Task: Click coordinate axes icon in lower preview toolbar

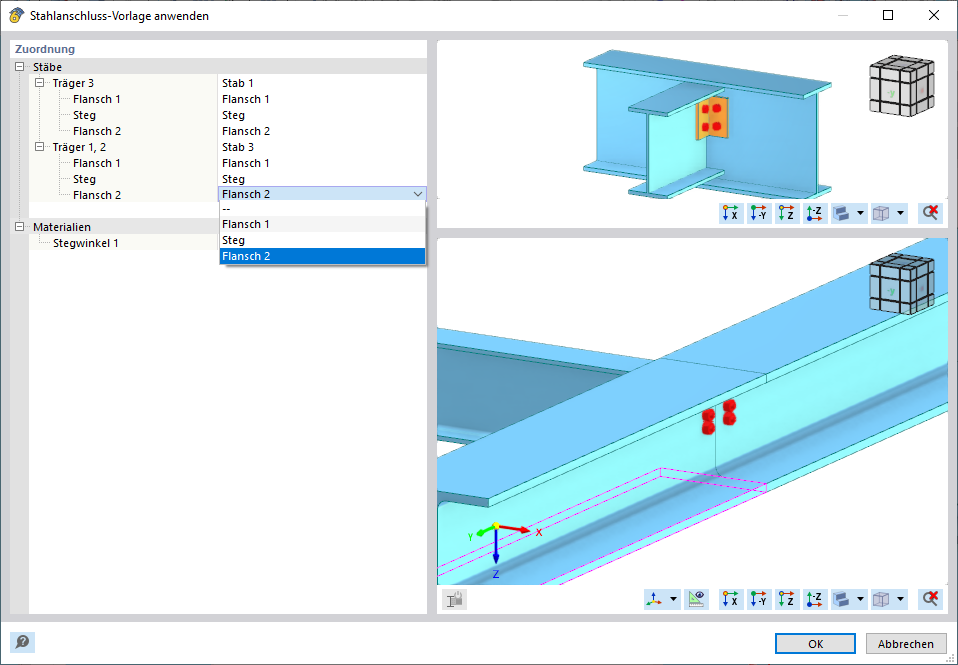Action: point(655,599)
